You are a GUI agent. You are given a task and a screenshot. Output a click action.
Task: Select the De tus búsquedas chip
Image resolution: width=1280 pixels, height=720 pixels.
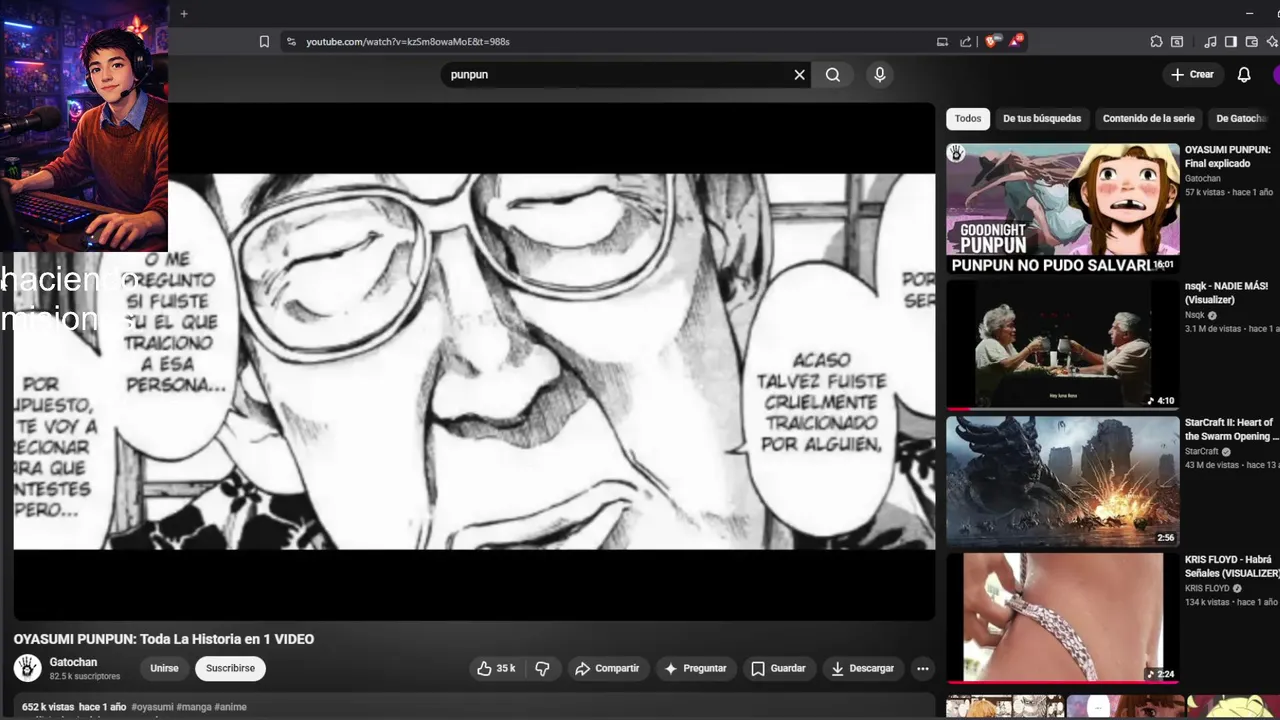pyautogui.click(x=1042, y=118)
